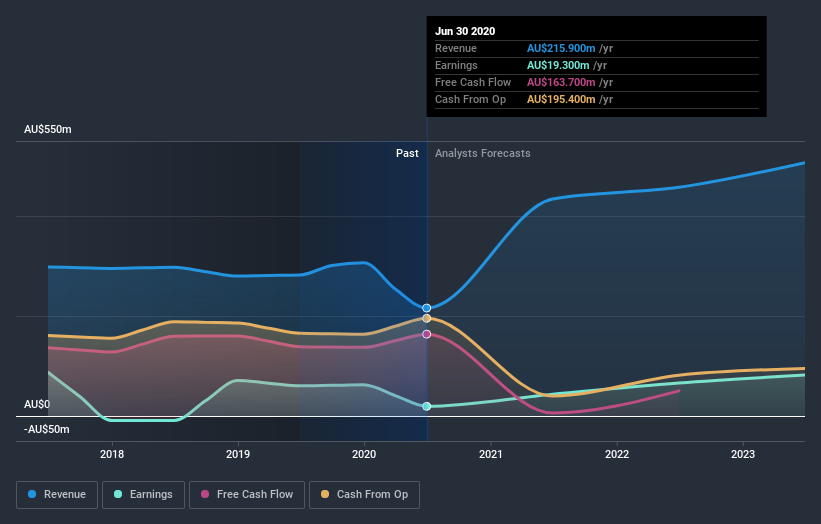Click the Free Cash Flow label in tooltip
Image resolution: width=821 pixels, height=524 pixels.
(473, 82)
